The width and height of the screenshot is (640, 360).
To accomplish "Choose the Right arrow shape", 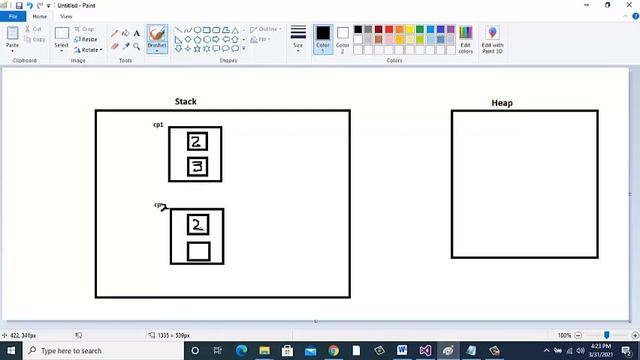I will coord(216,40).
